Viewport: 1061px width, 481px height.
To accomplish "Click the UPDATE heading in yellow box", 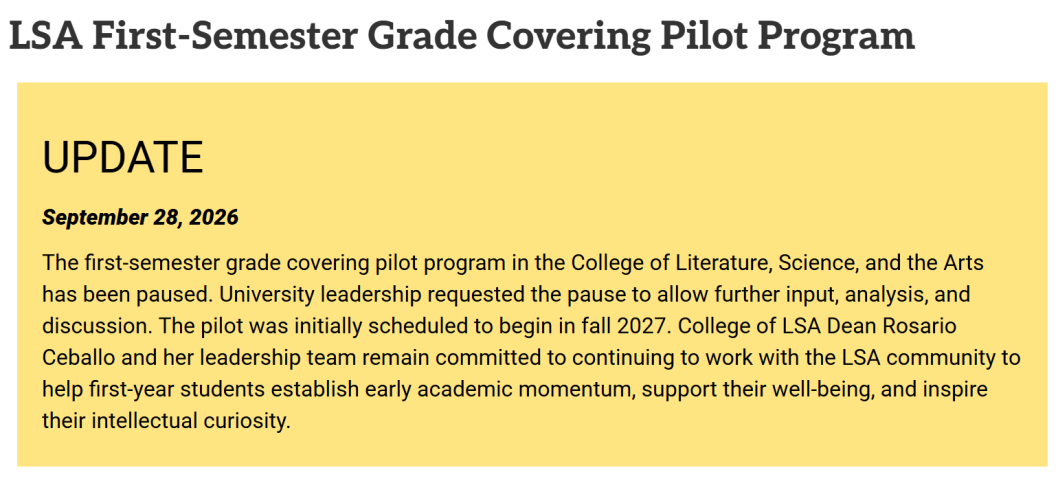I will click(122, 158).
